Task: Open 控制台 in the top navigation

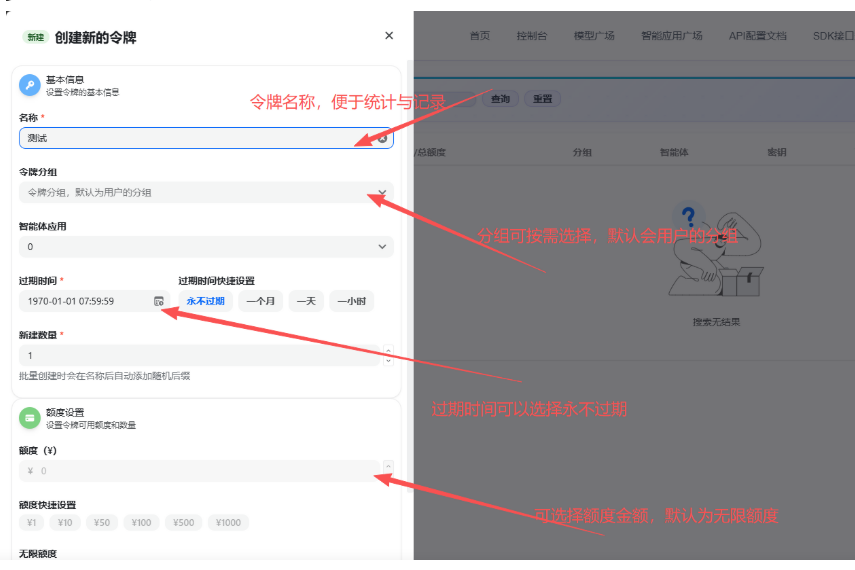Action: coord(532,36)
